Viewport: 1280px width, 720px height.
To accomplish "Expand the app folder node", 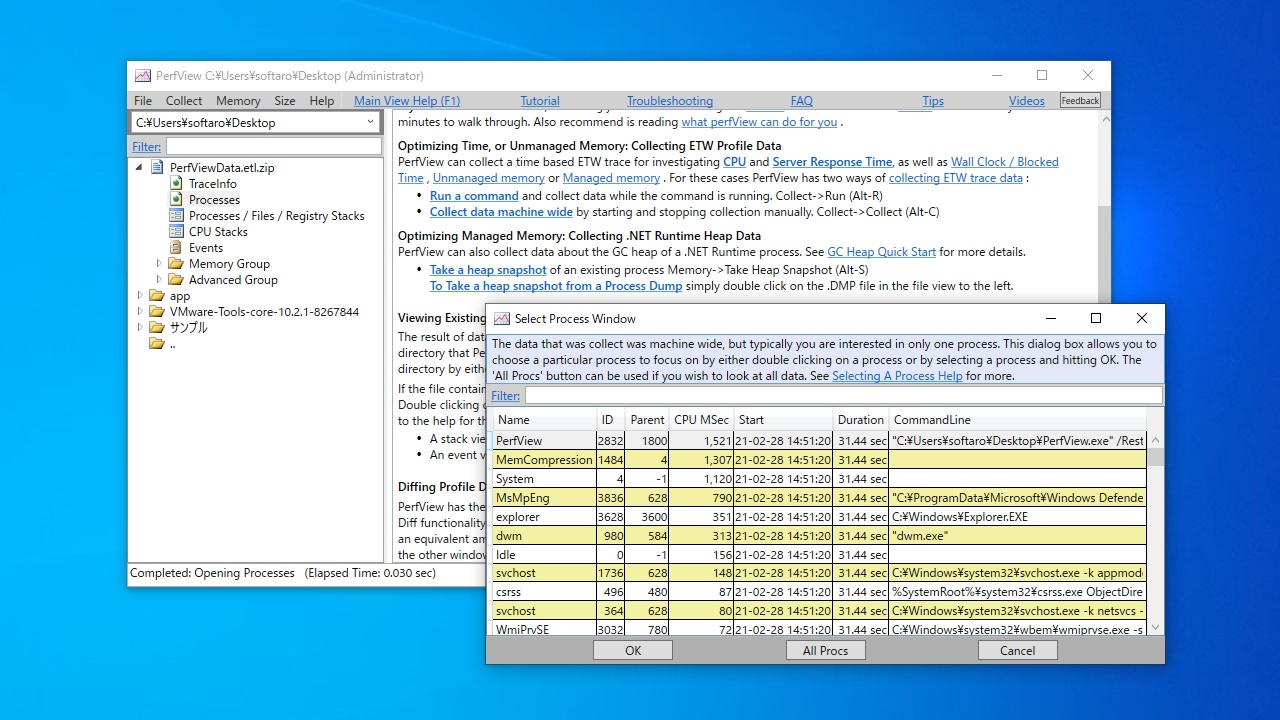I will click(140, 296).
